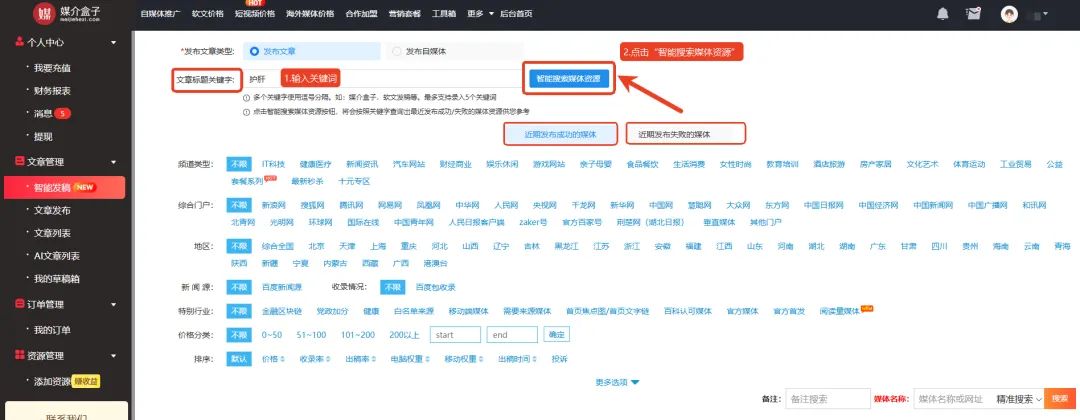The image size is (1080, 420).
Task: Click 近期发布失败的媒体 button
Action: pyautogui.click(x=686, y=133)
